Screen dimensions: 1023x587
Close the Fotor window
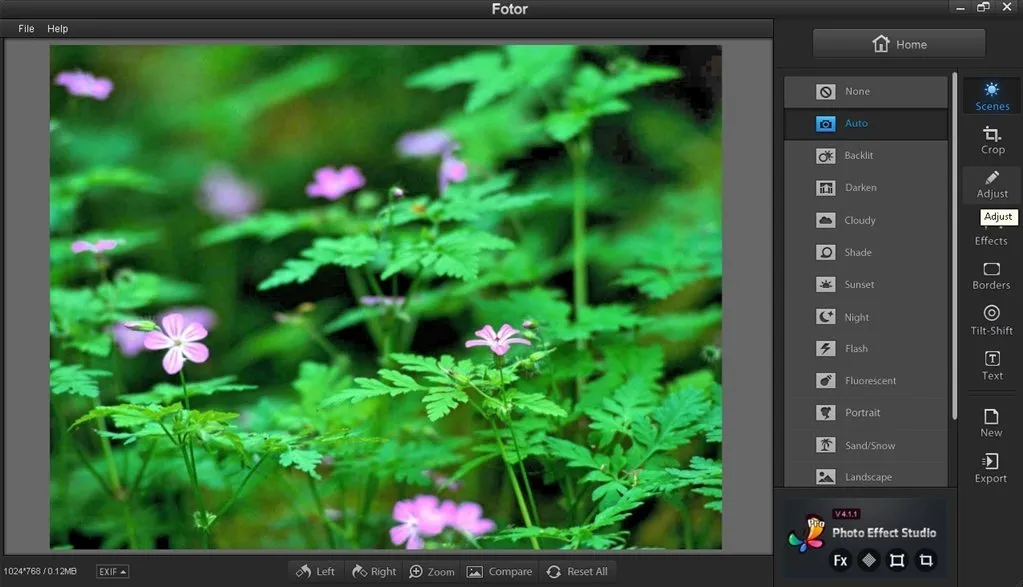(x=1007, y=7)
